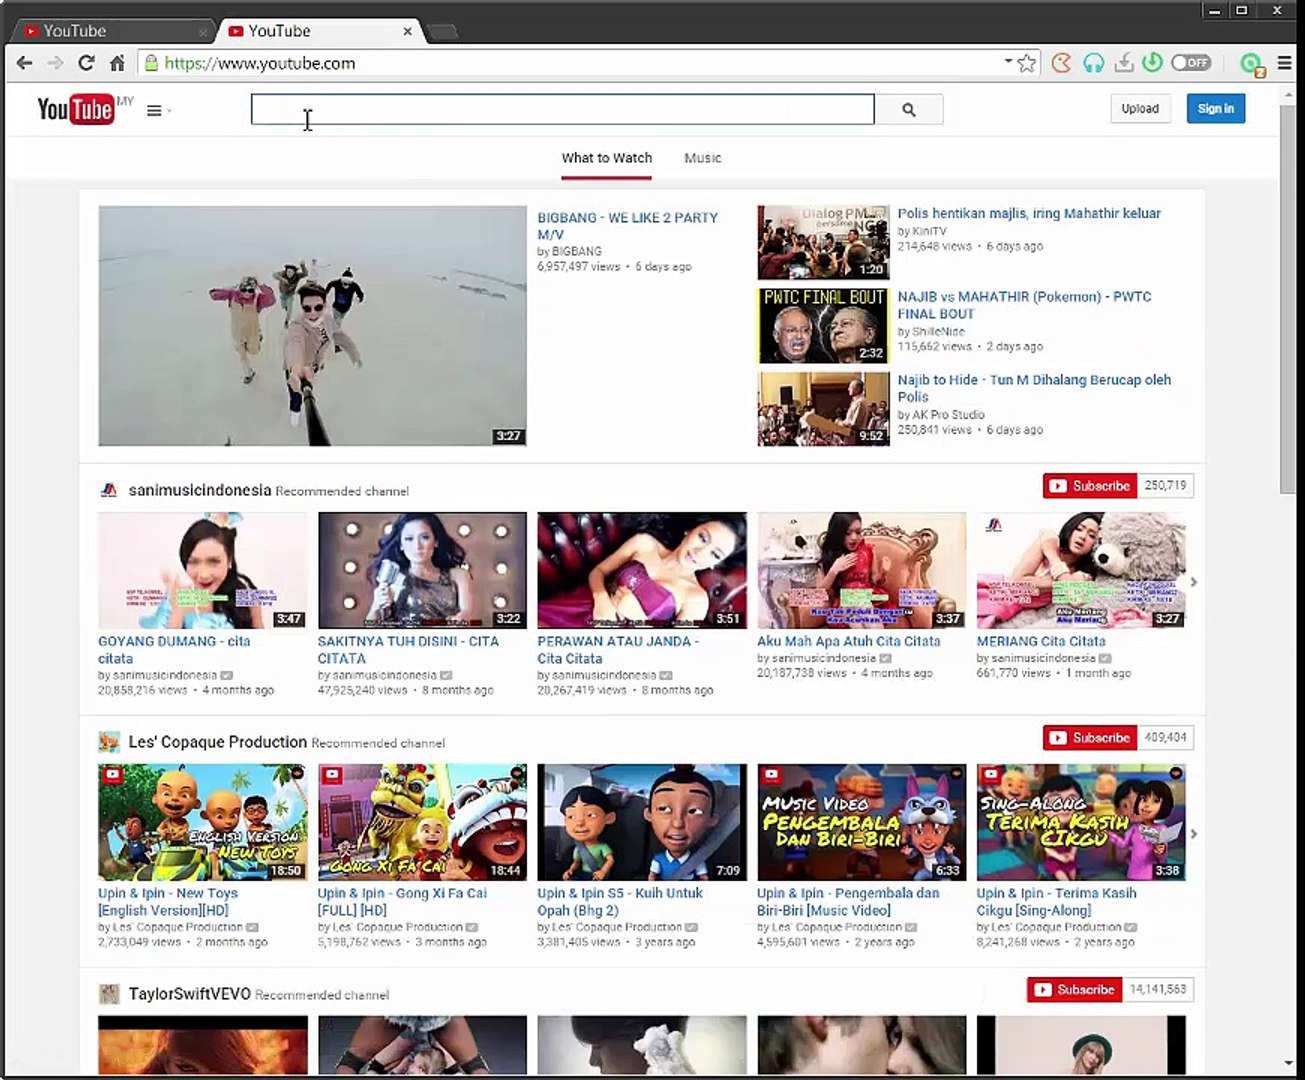This screenshot has height=1080, width=1305.
Task: Select the What to Watch tab
Action: (606, 158)
